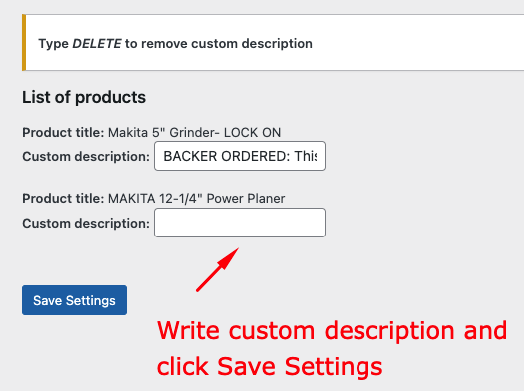Click bold 'Product title:' label above the Grinder field
Viewport: 524px width, 391px height.
(63, 133)
